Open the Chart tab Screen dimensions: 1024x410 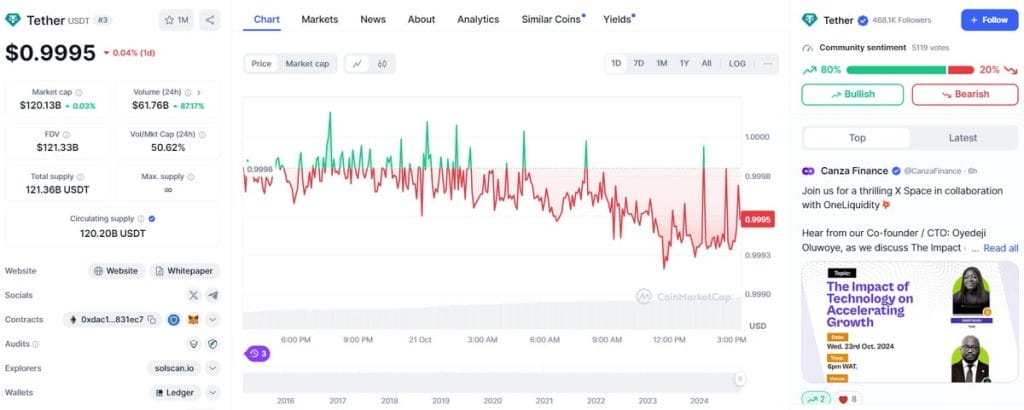(266, 20)
